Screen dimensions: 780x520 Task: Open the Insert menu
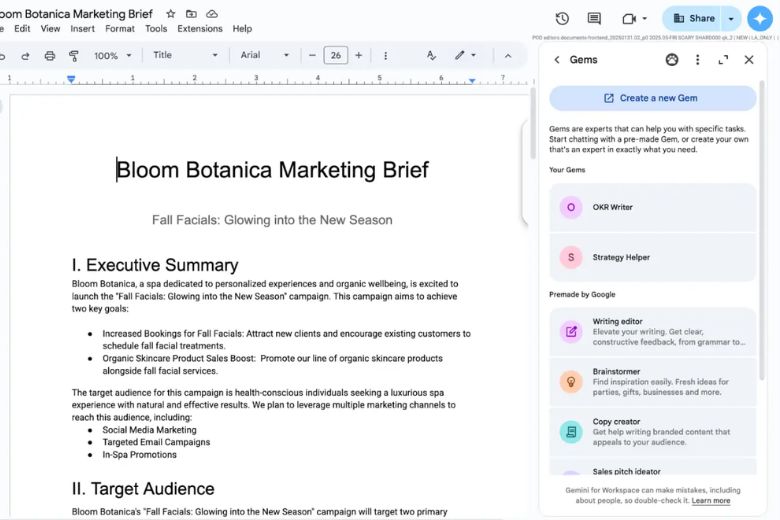click(x=83, y=29)
